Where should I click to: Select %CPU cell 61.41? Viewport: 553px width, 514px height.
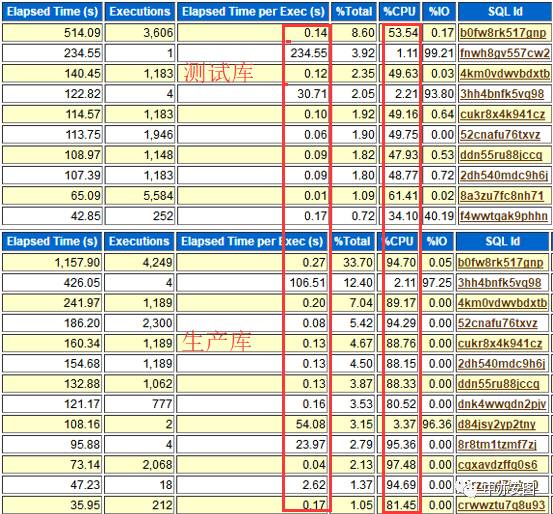[x=400, y=195]
